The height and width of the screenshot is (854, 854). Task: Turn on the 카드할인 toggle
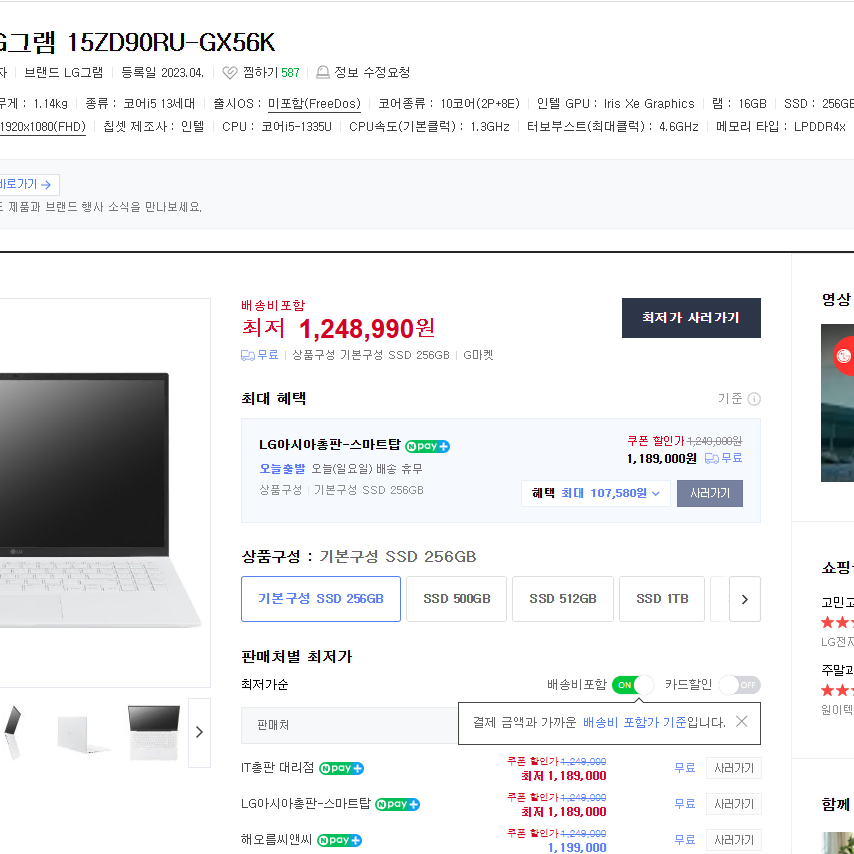point(740,685)
